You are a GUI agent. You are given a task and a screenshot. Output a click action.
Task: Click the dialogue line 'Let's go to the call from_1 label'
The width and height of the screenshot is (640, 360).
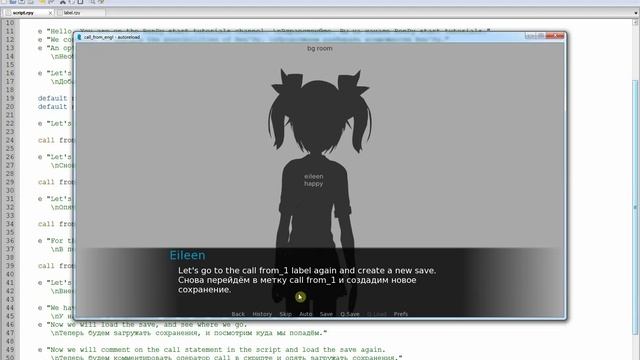[x=307, y=271]
